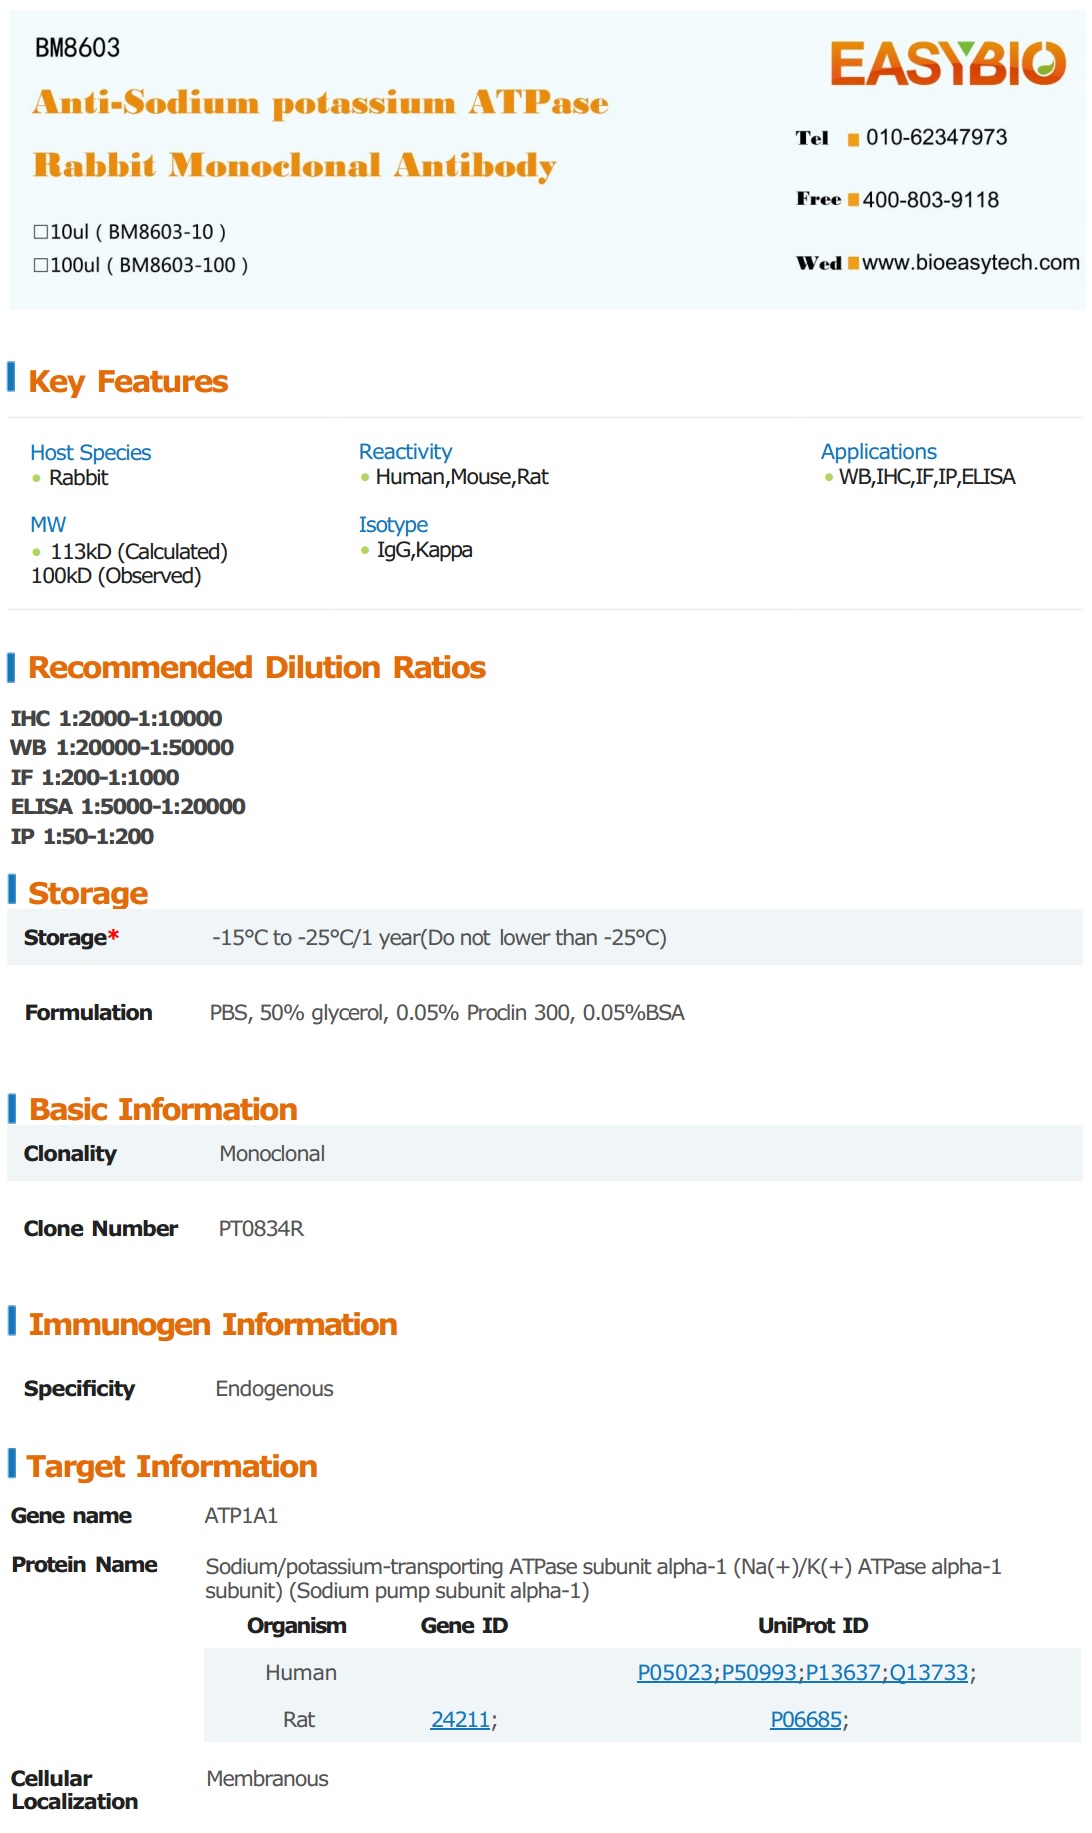
Task: Click the Recommended Dilution Ratios heading
Action: (x=257, y=667)
